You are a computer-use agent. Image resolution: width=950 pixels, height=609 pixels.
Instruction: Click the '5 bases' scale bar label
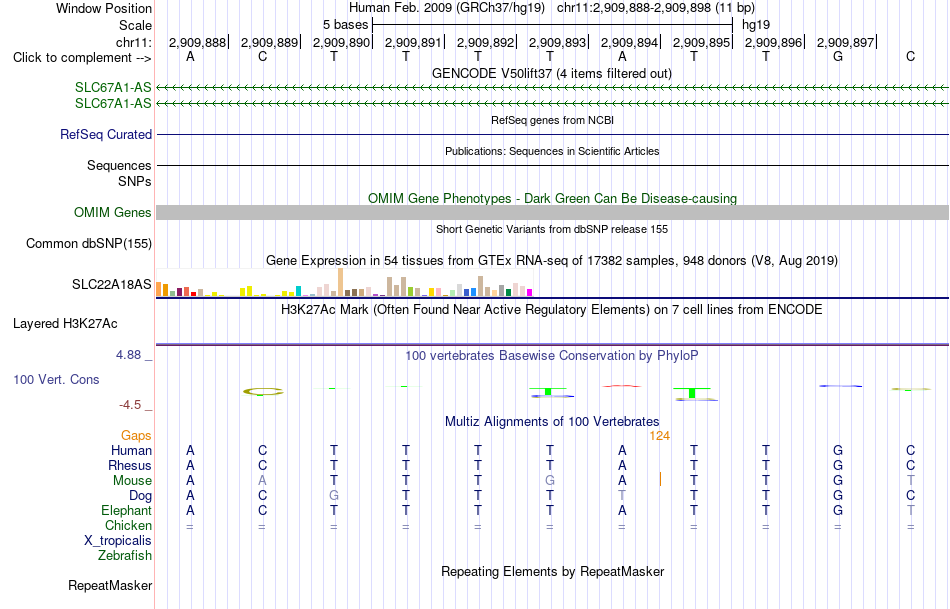345,25
